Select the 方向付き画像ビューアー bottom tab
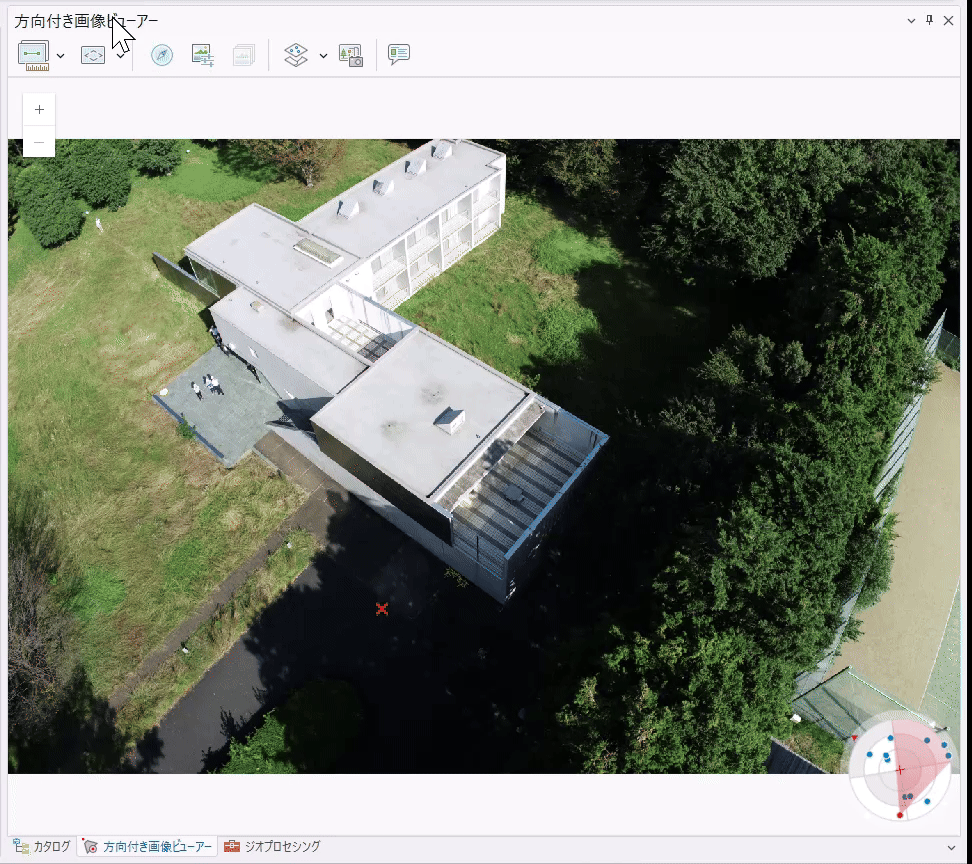The height and width of the screenshot is (864, 972). pos(147,847)
